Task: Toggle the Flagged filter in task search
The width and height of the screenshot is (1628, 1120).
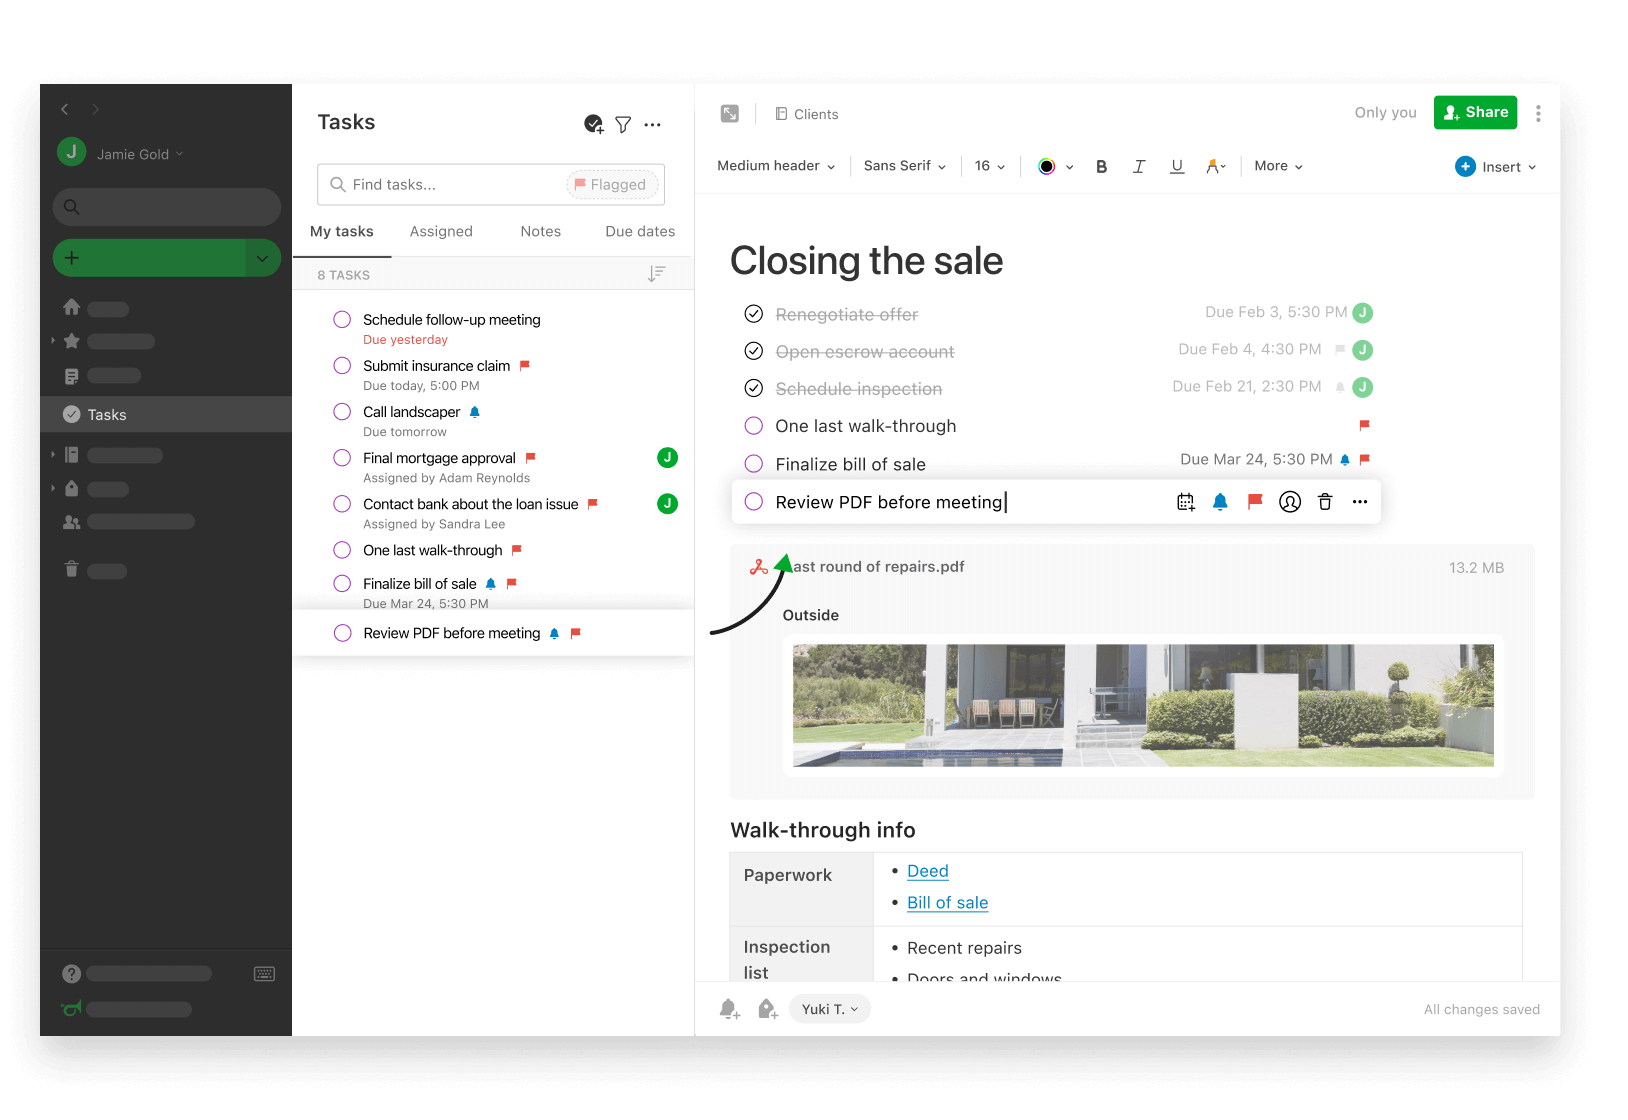Action: 611,185
